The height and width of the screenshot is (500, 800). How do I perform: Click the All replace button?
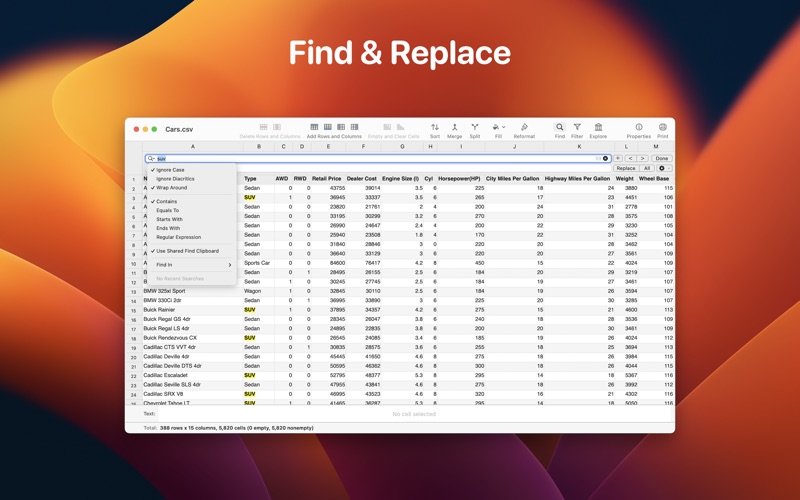[x=646, y=168]
